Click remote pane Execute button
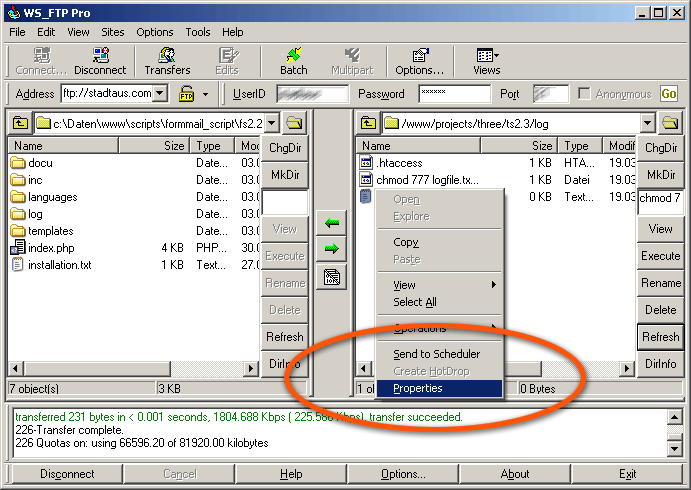The width and height of the screenshot is (691, 490). tap(661, 256)
